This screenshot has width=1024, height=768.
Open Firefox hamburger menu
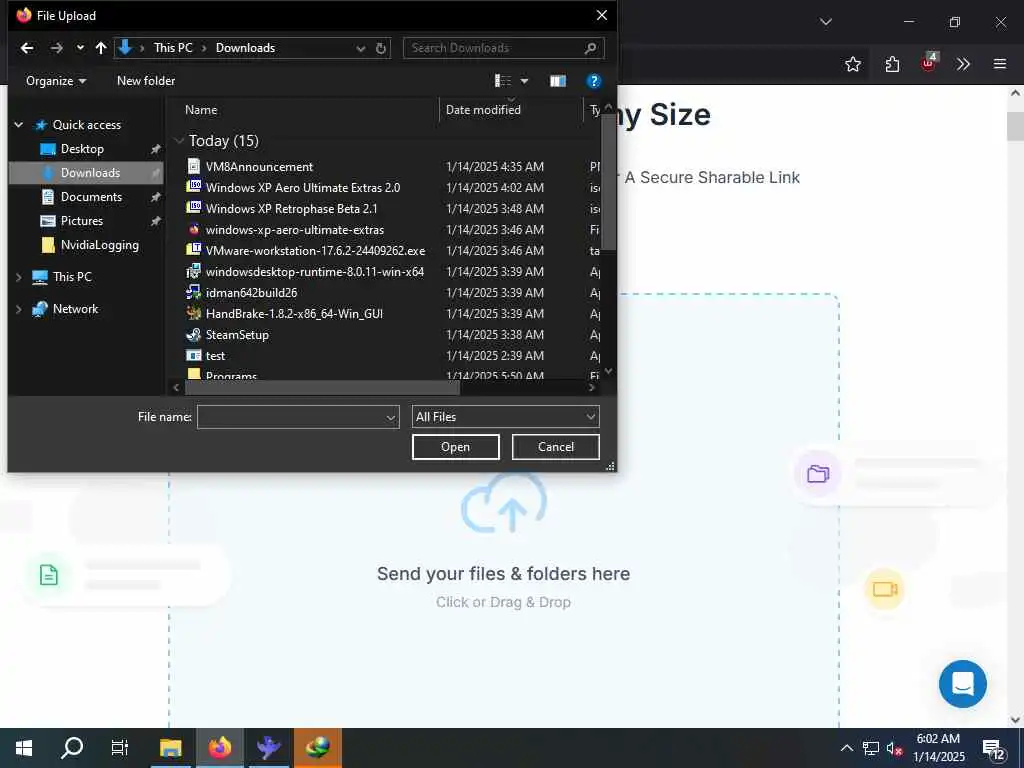coord(1000,64)
